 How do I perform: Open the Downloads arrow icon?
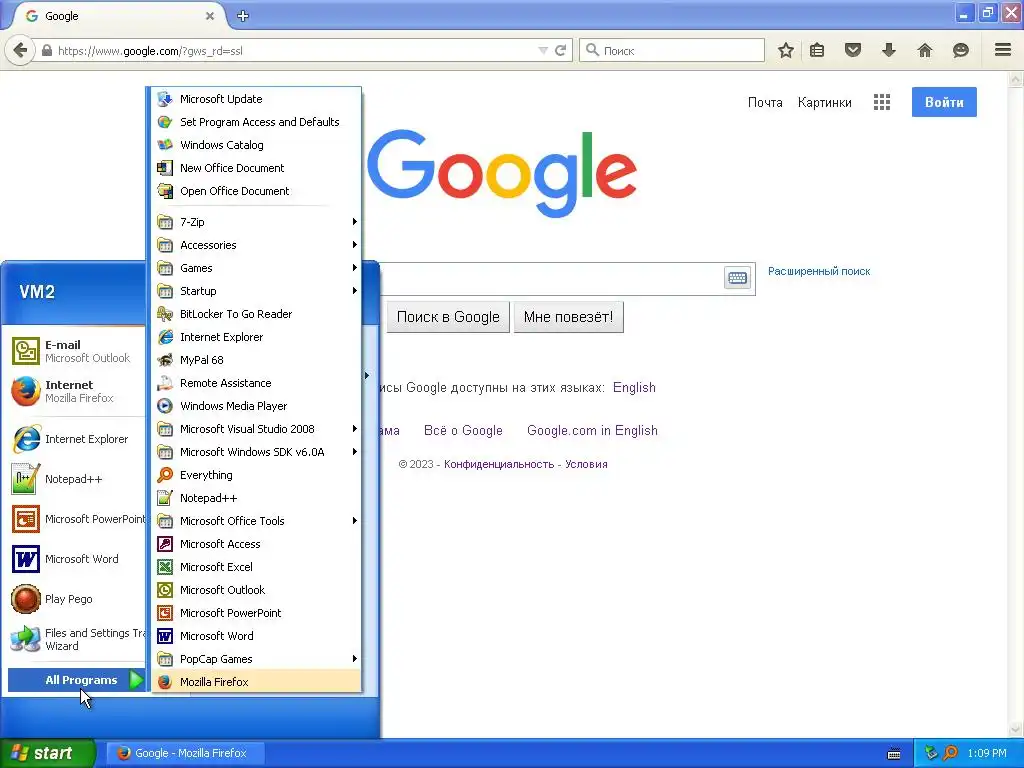889,50
